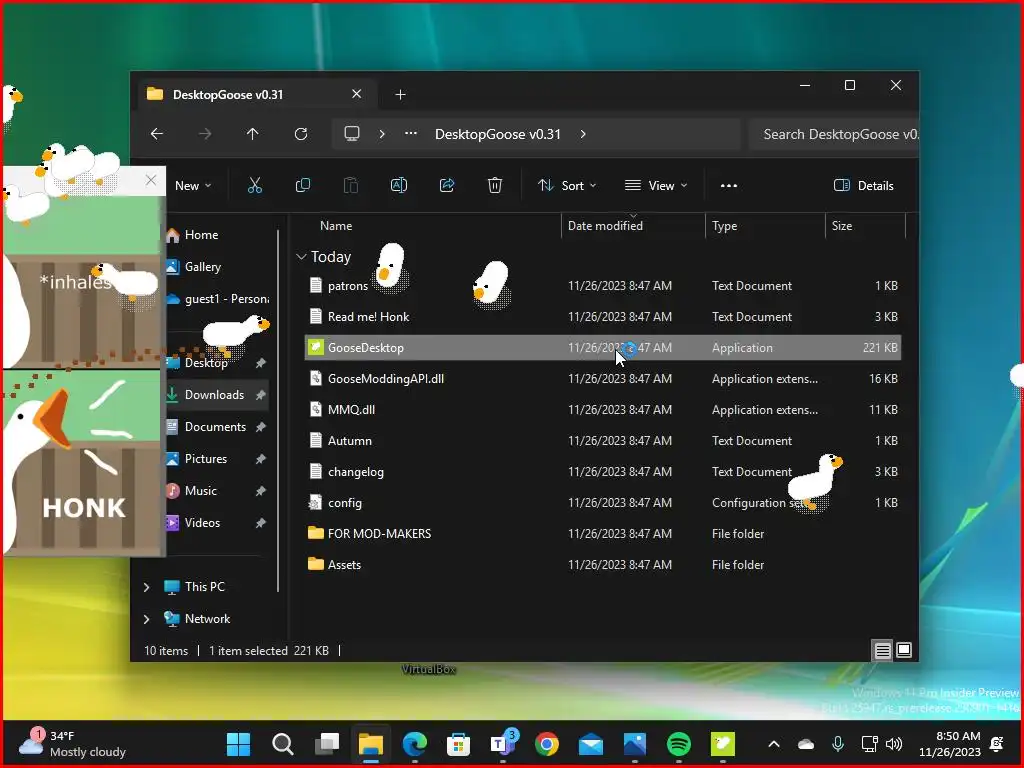The image size is (1024, 768).
Task: Click the Delete trash icon
Action: [495, 185]
